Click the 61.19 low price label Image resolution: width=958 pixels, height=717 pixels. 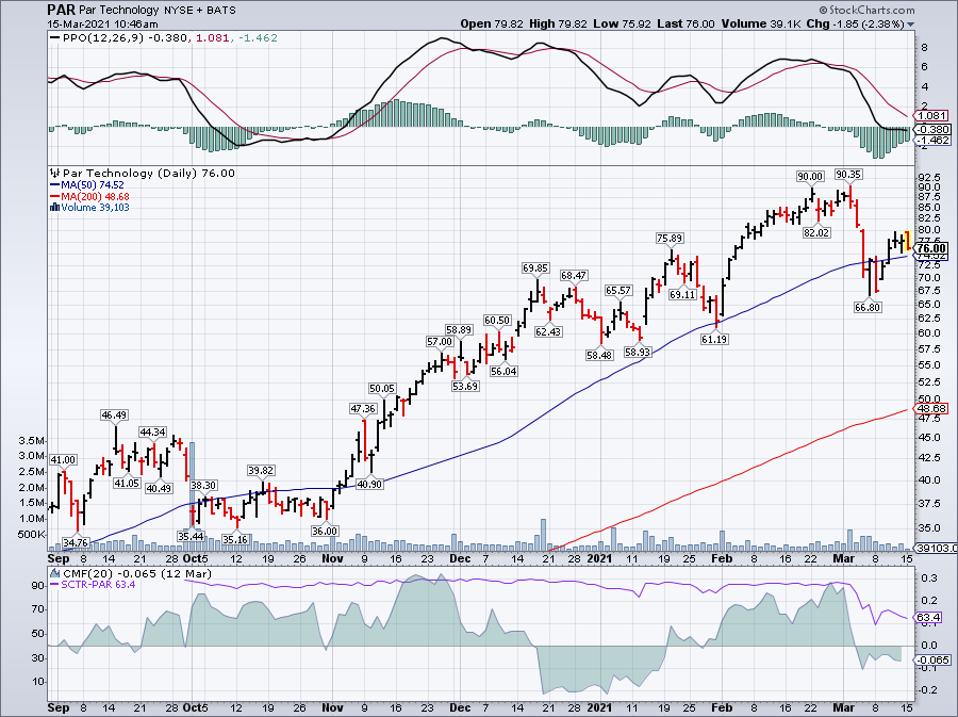[x=714, y=339]
